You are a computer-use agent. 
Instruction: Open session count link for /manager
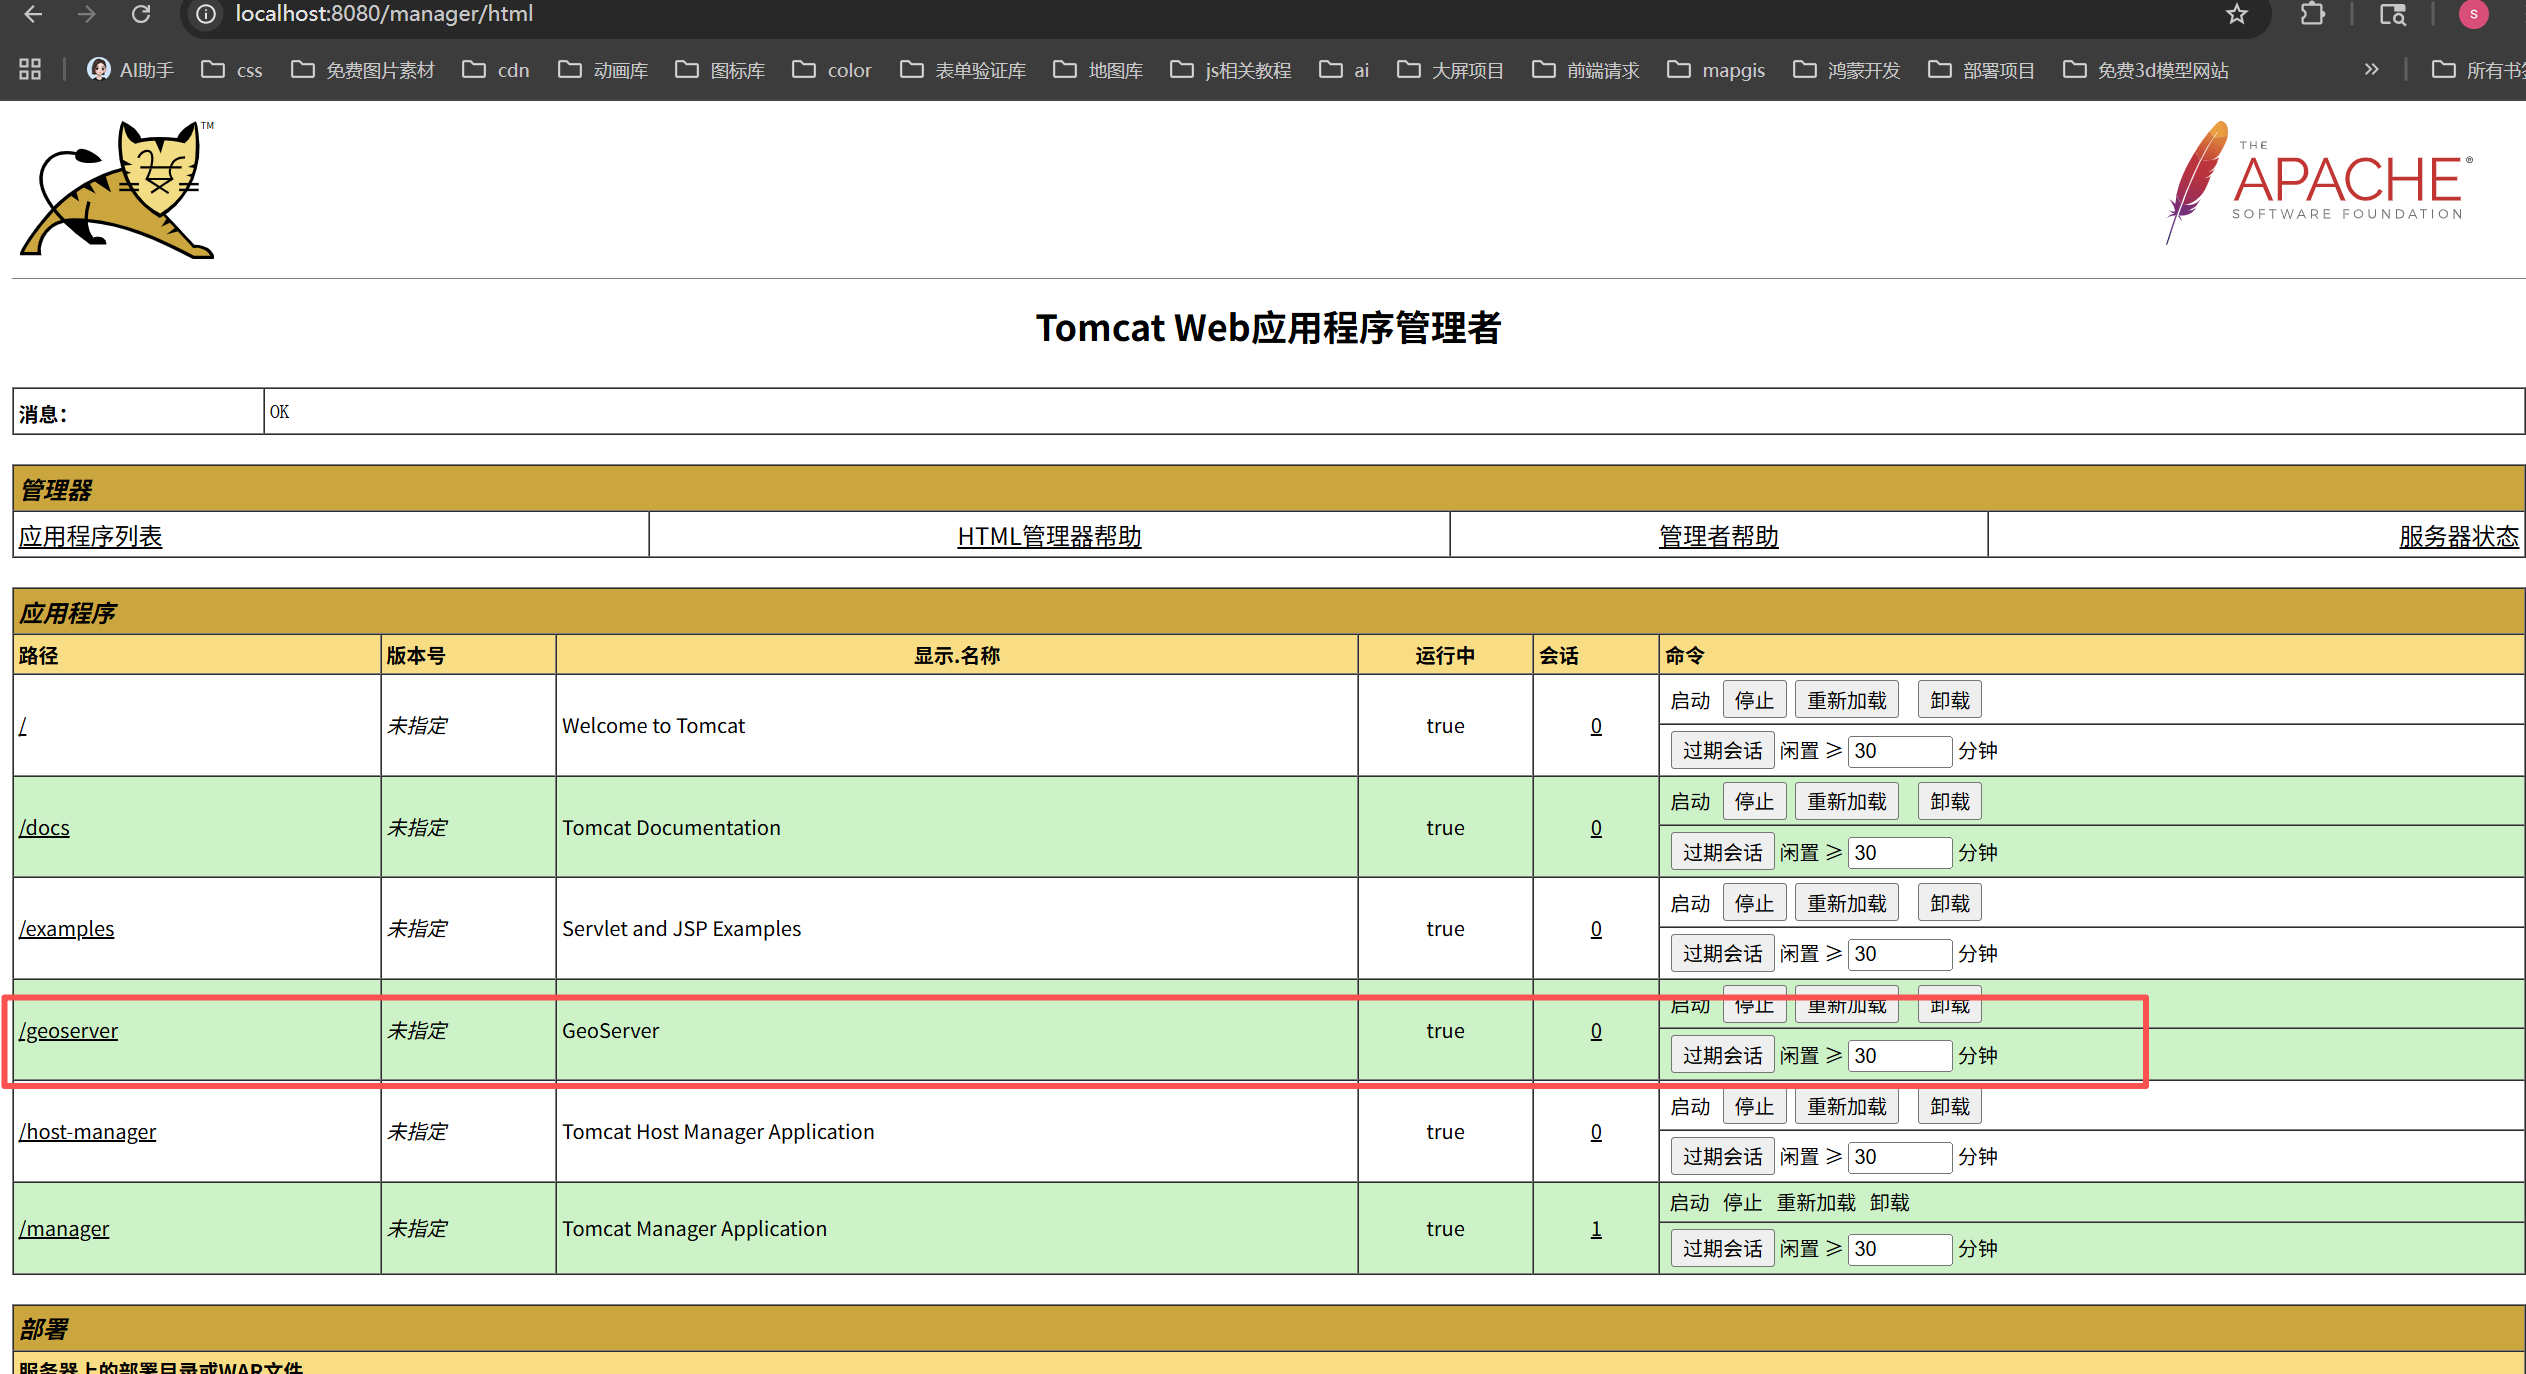(x=1596, y=1229)
